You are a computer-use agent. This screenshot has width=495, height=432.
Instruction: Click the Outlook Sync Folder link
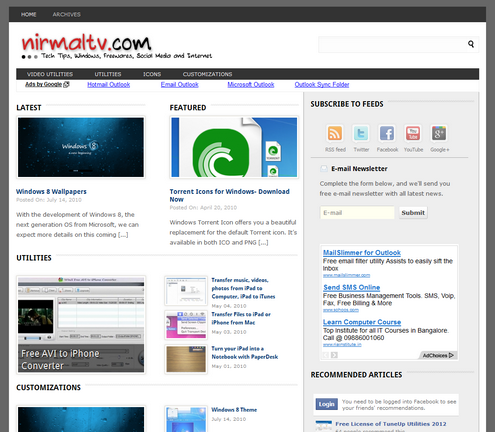pos(322,85)
